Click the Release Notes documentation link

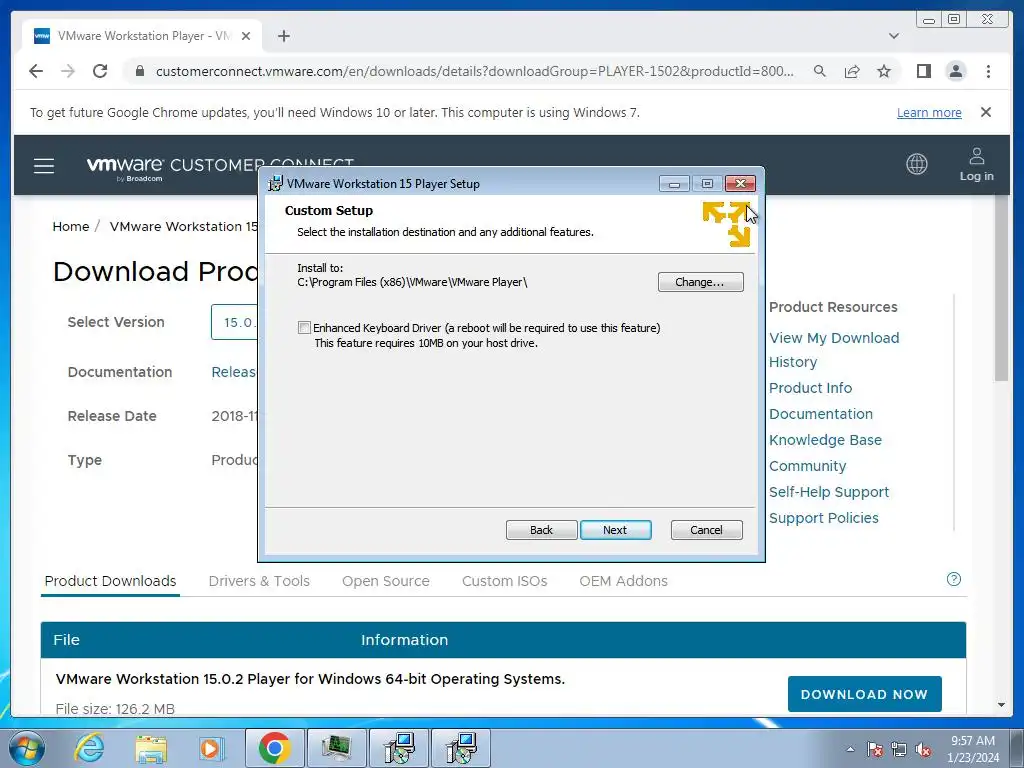tap(234, 372)
